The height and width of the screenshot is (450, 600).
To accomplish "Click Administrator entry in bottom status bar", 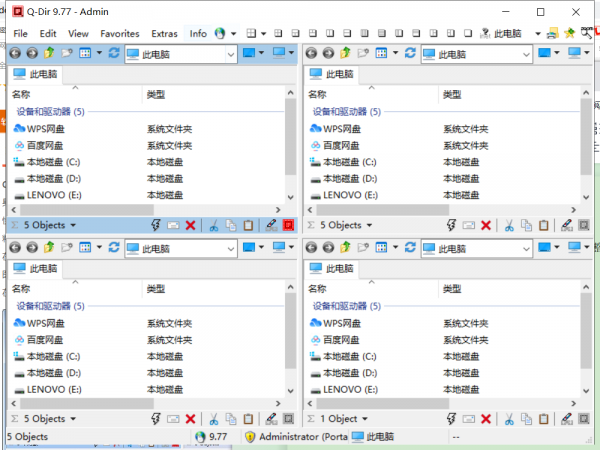I will [x=297, y=437].
